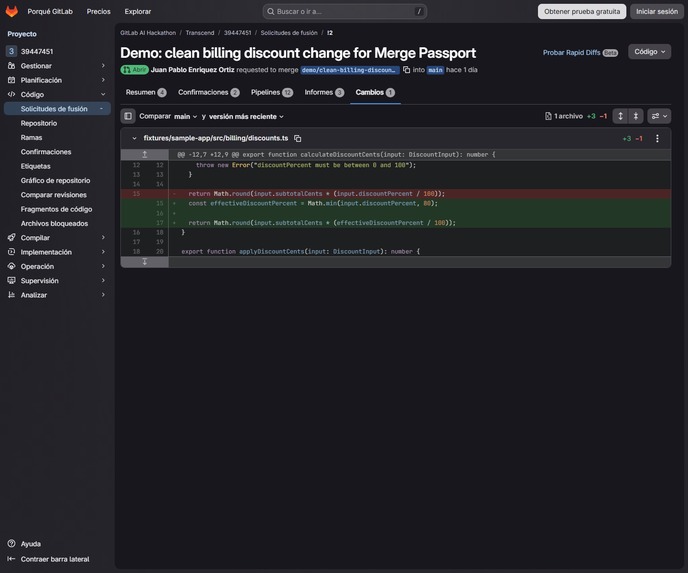The image size is (688, 573).
Task: Click removed line 15 number in diff
Action: pos(136,193)
